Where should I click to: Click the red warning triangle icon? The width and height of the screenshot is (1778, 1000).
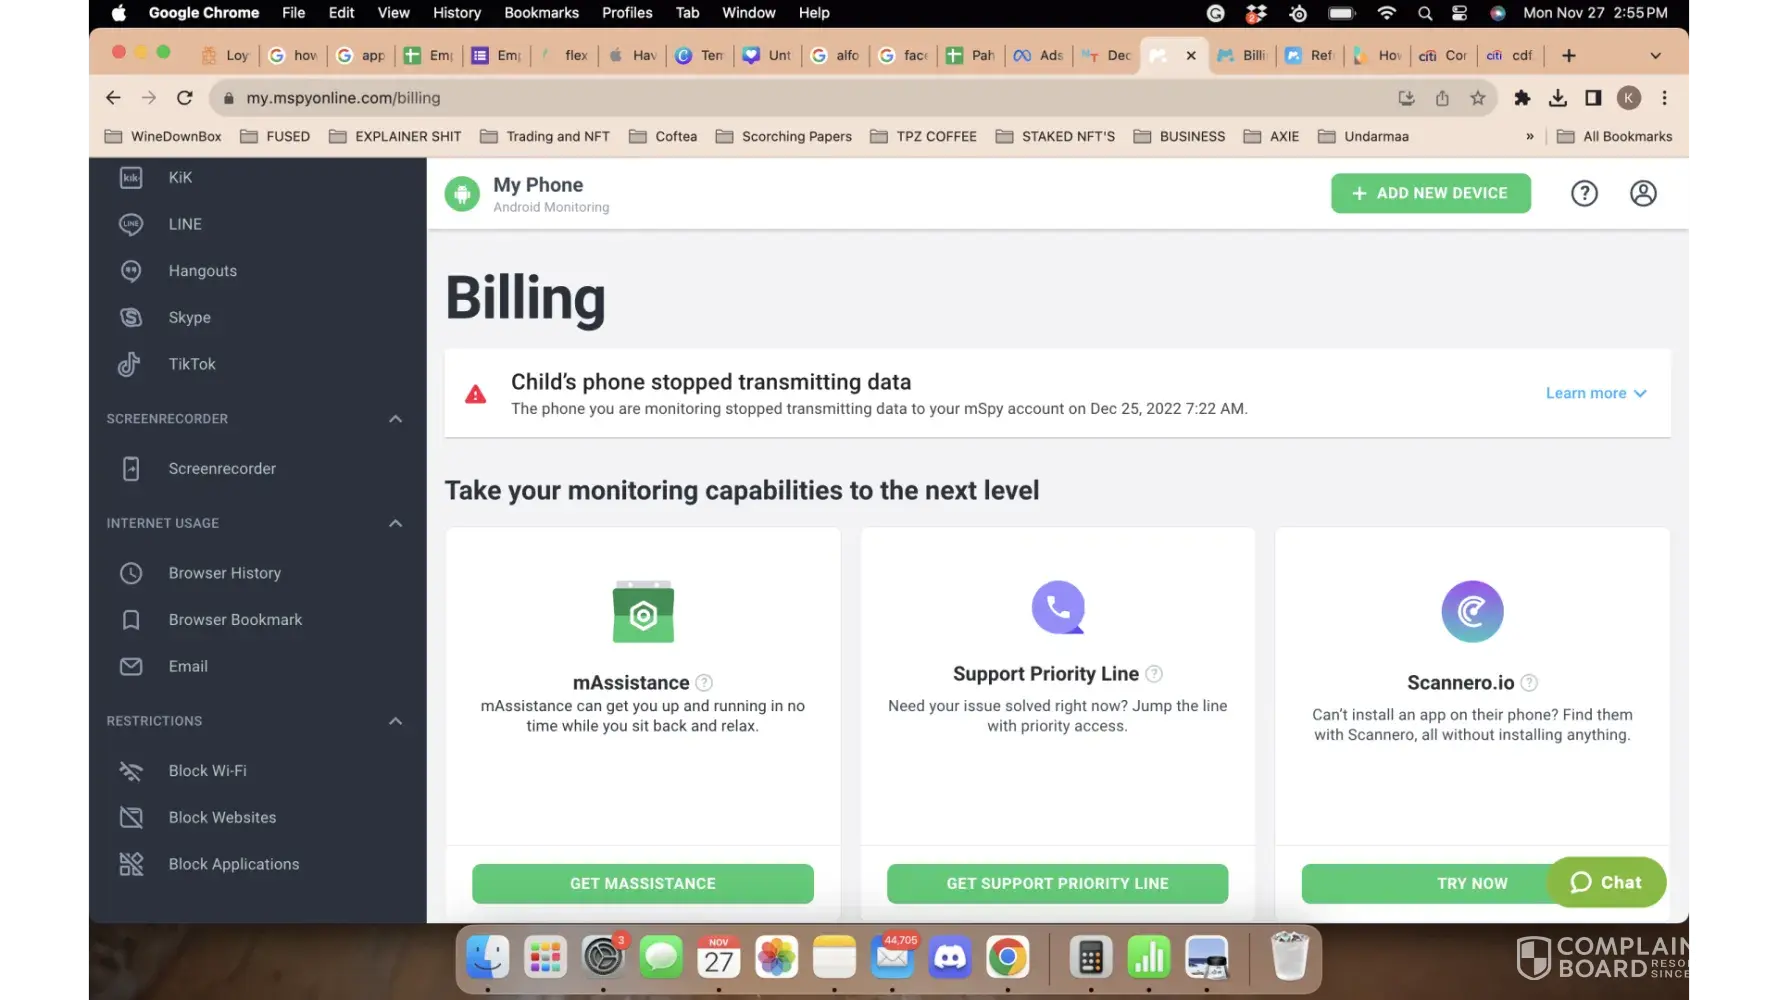click(x=476, y=394)
